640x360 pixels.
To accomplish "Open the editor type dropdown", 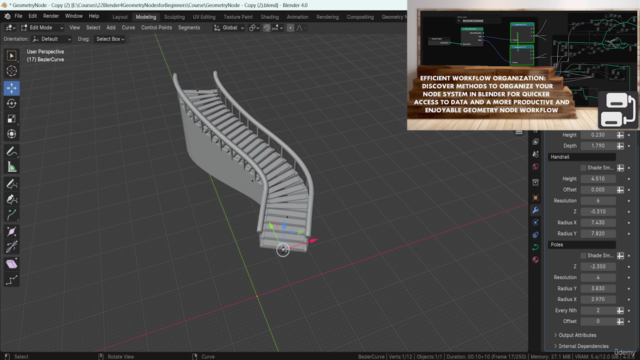I will [x=10, y=28].
